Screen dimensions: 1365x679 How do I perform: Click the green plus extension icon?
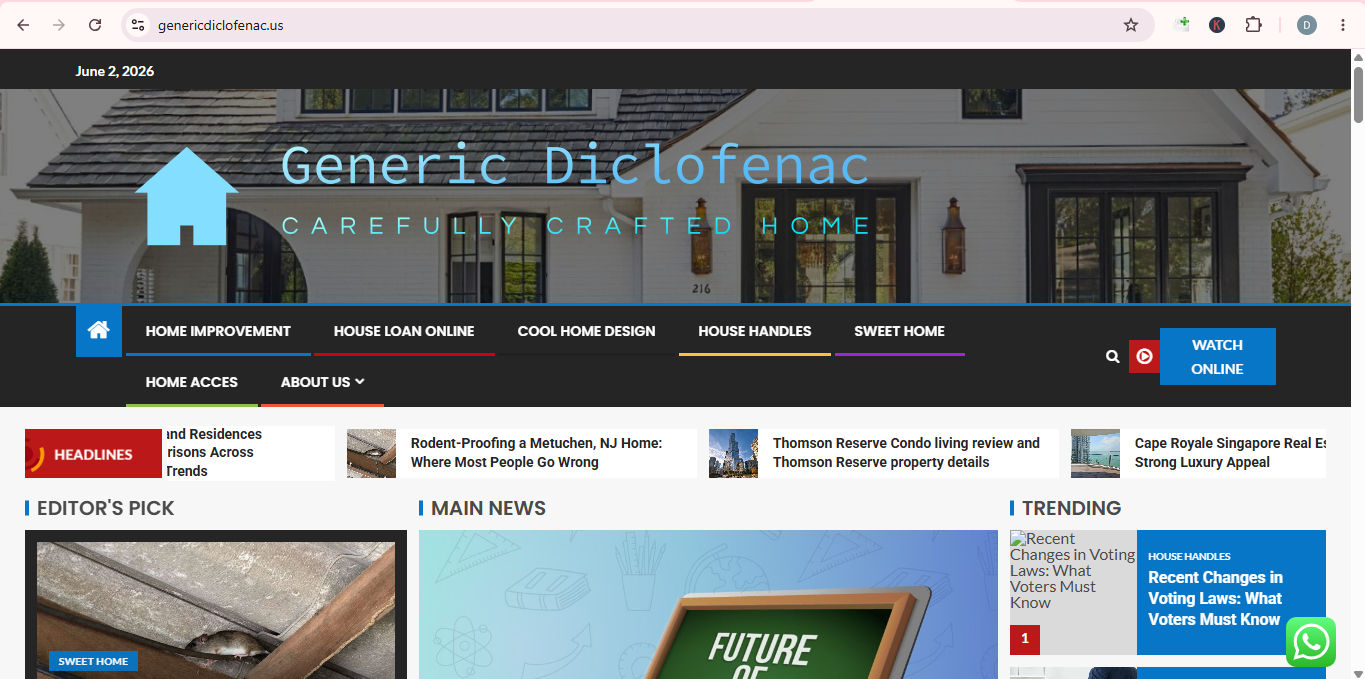pos(1182,25)
